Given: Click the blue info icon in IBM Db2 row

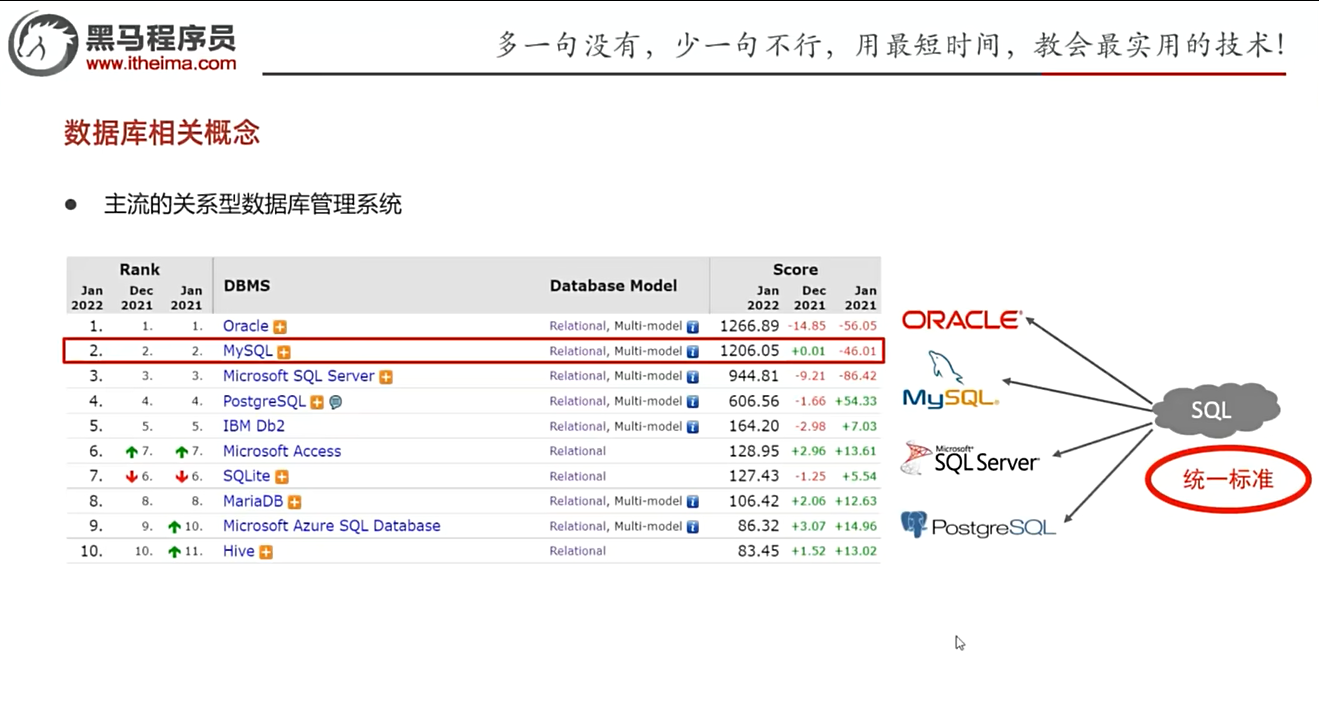Looking at the screenshot, I should point(692,427).
